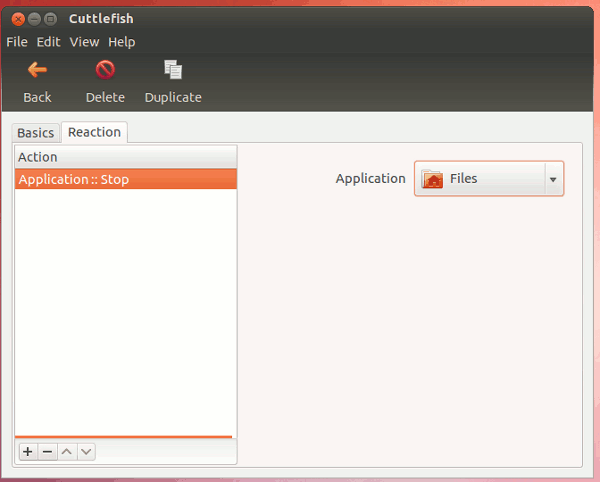Minimize the Cuttlefish window
The height and width of the screenshot is (482, 600).
point(34,19)
